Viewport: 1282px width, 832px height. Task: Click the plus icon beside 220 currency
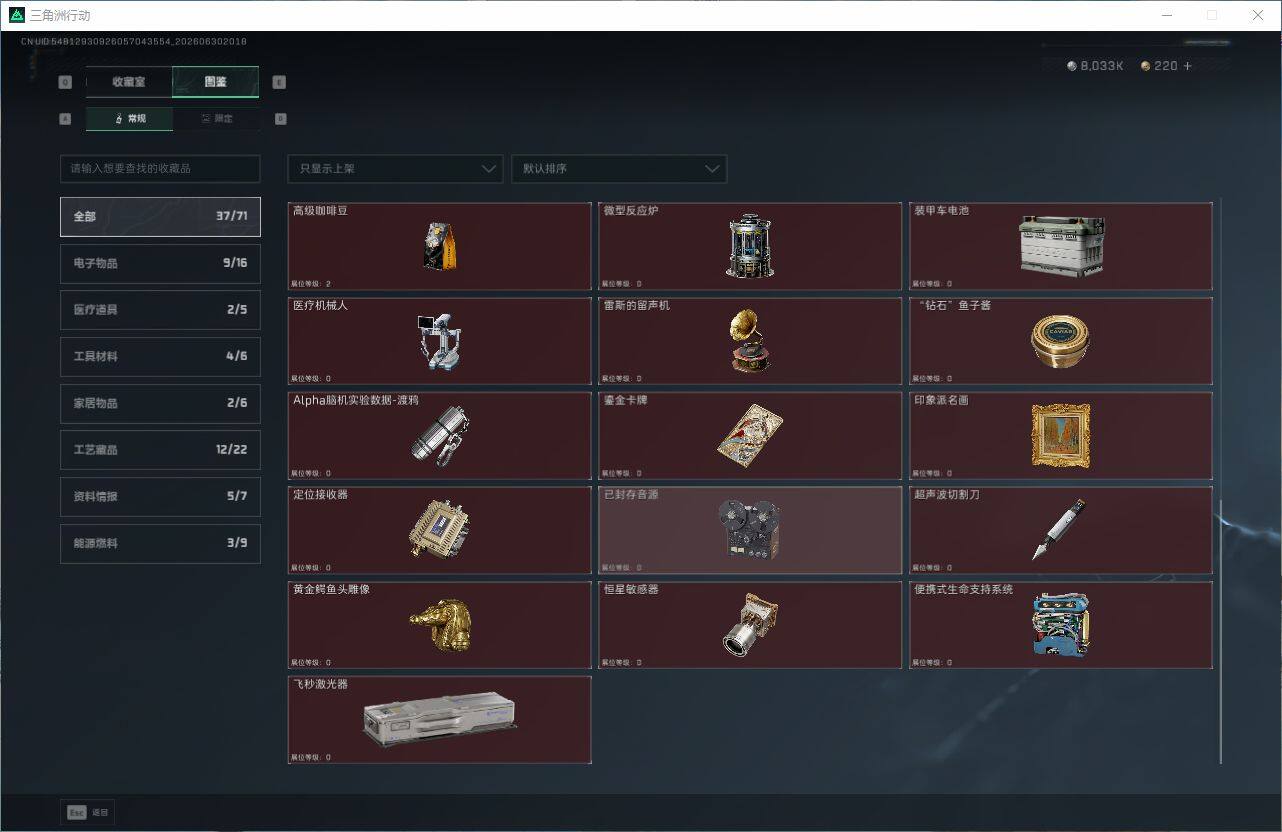[x=1187, y=66]
